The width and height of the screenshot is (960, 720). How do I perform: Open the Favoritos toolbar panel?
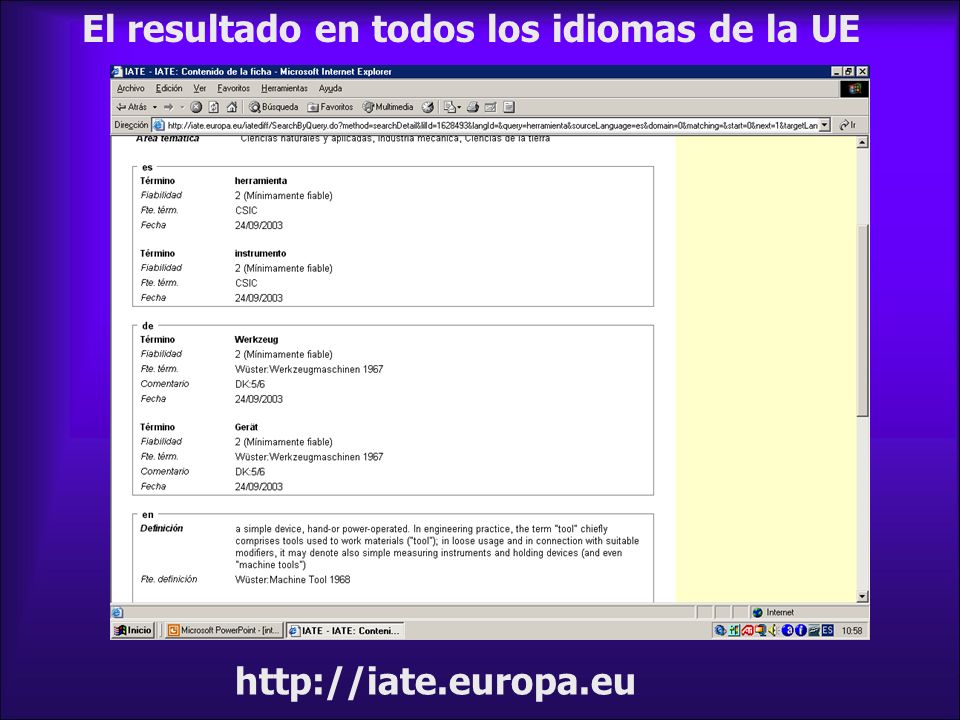pyautogui.click(x=330, y=107)
